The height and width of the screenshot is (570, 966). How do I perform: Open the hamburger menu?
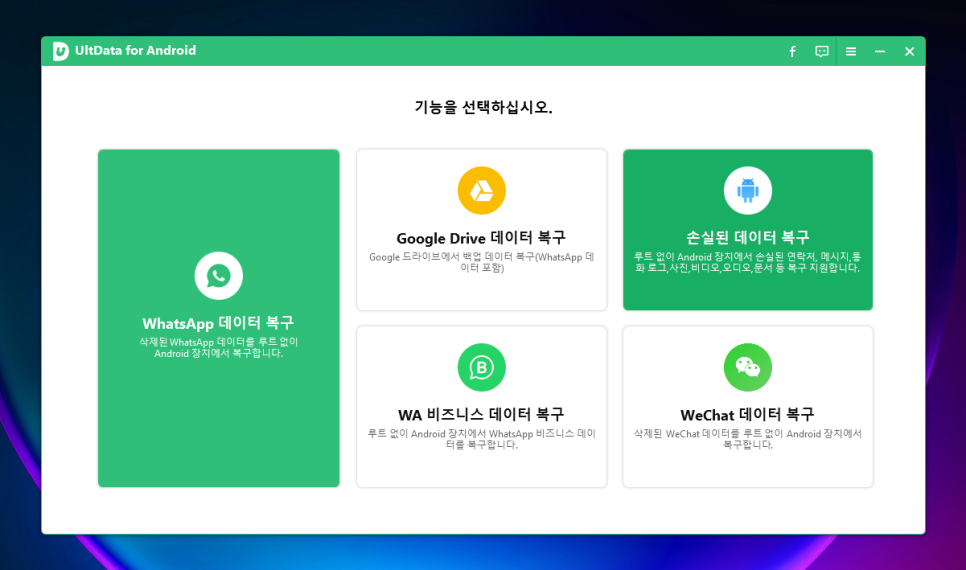pos(851,52)
